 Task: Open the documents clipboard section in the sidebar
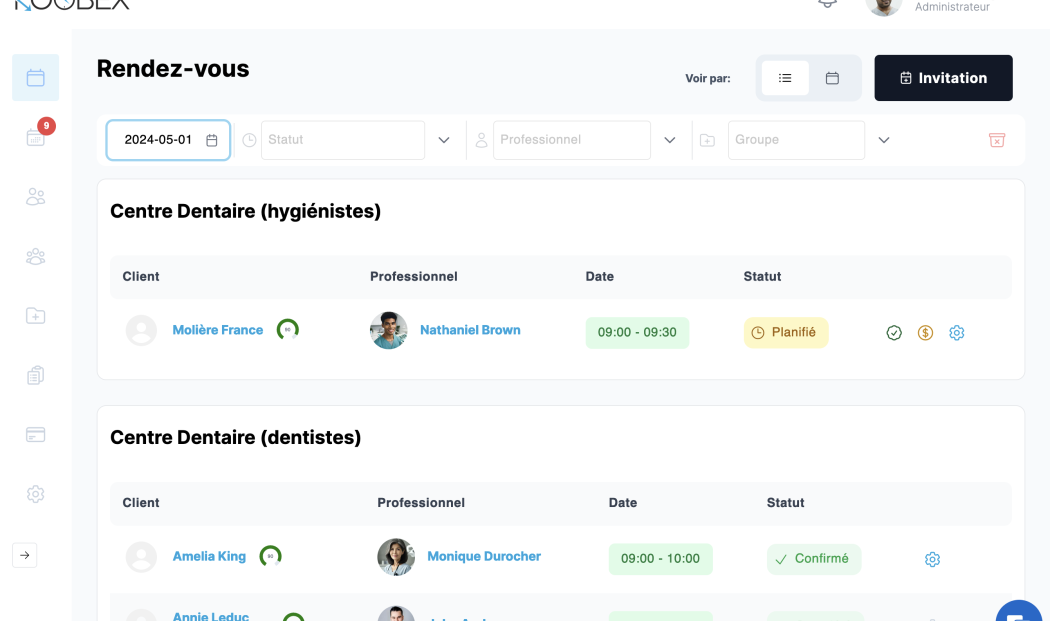coord(35,375)
